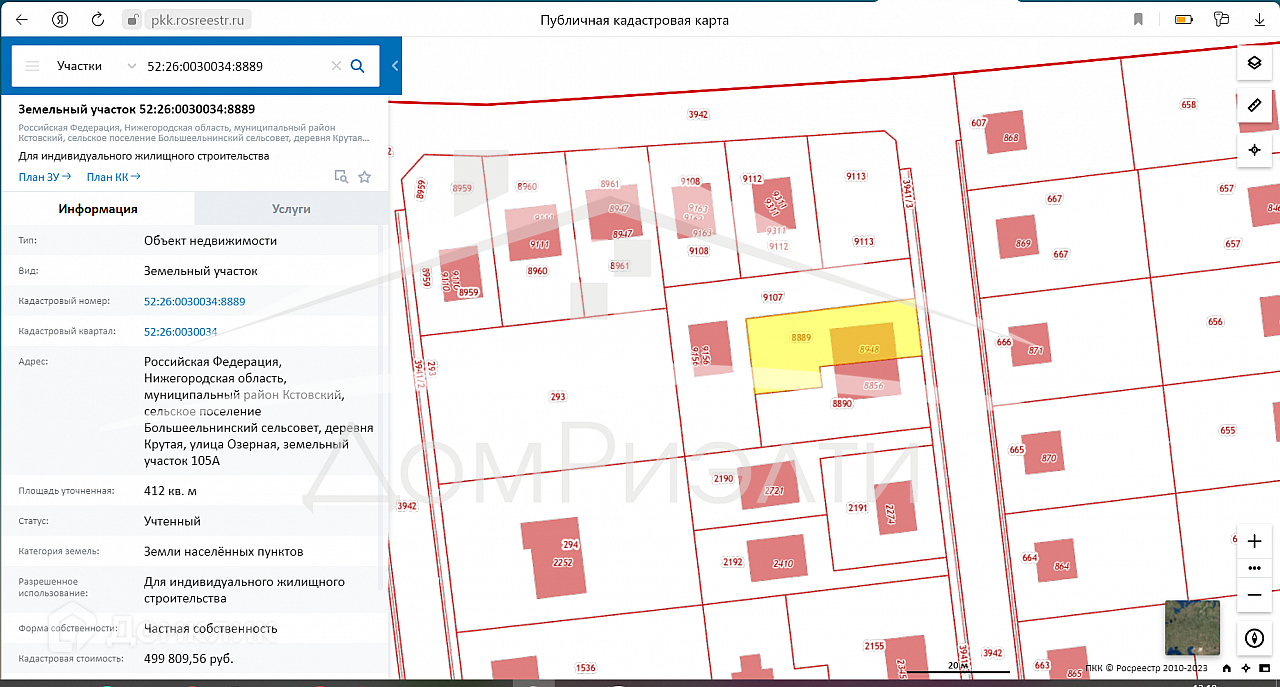Click building label 871 on the map

tap(1035, 350)
